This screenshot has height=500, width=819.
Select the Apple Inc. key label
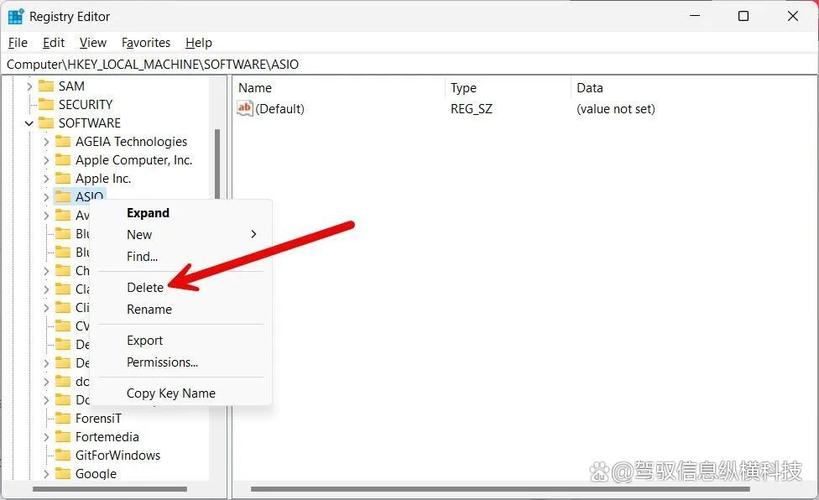coord(103,178)
